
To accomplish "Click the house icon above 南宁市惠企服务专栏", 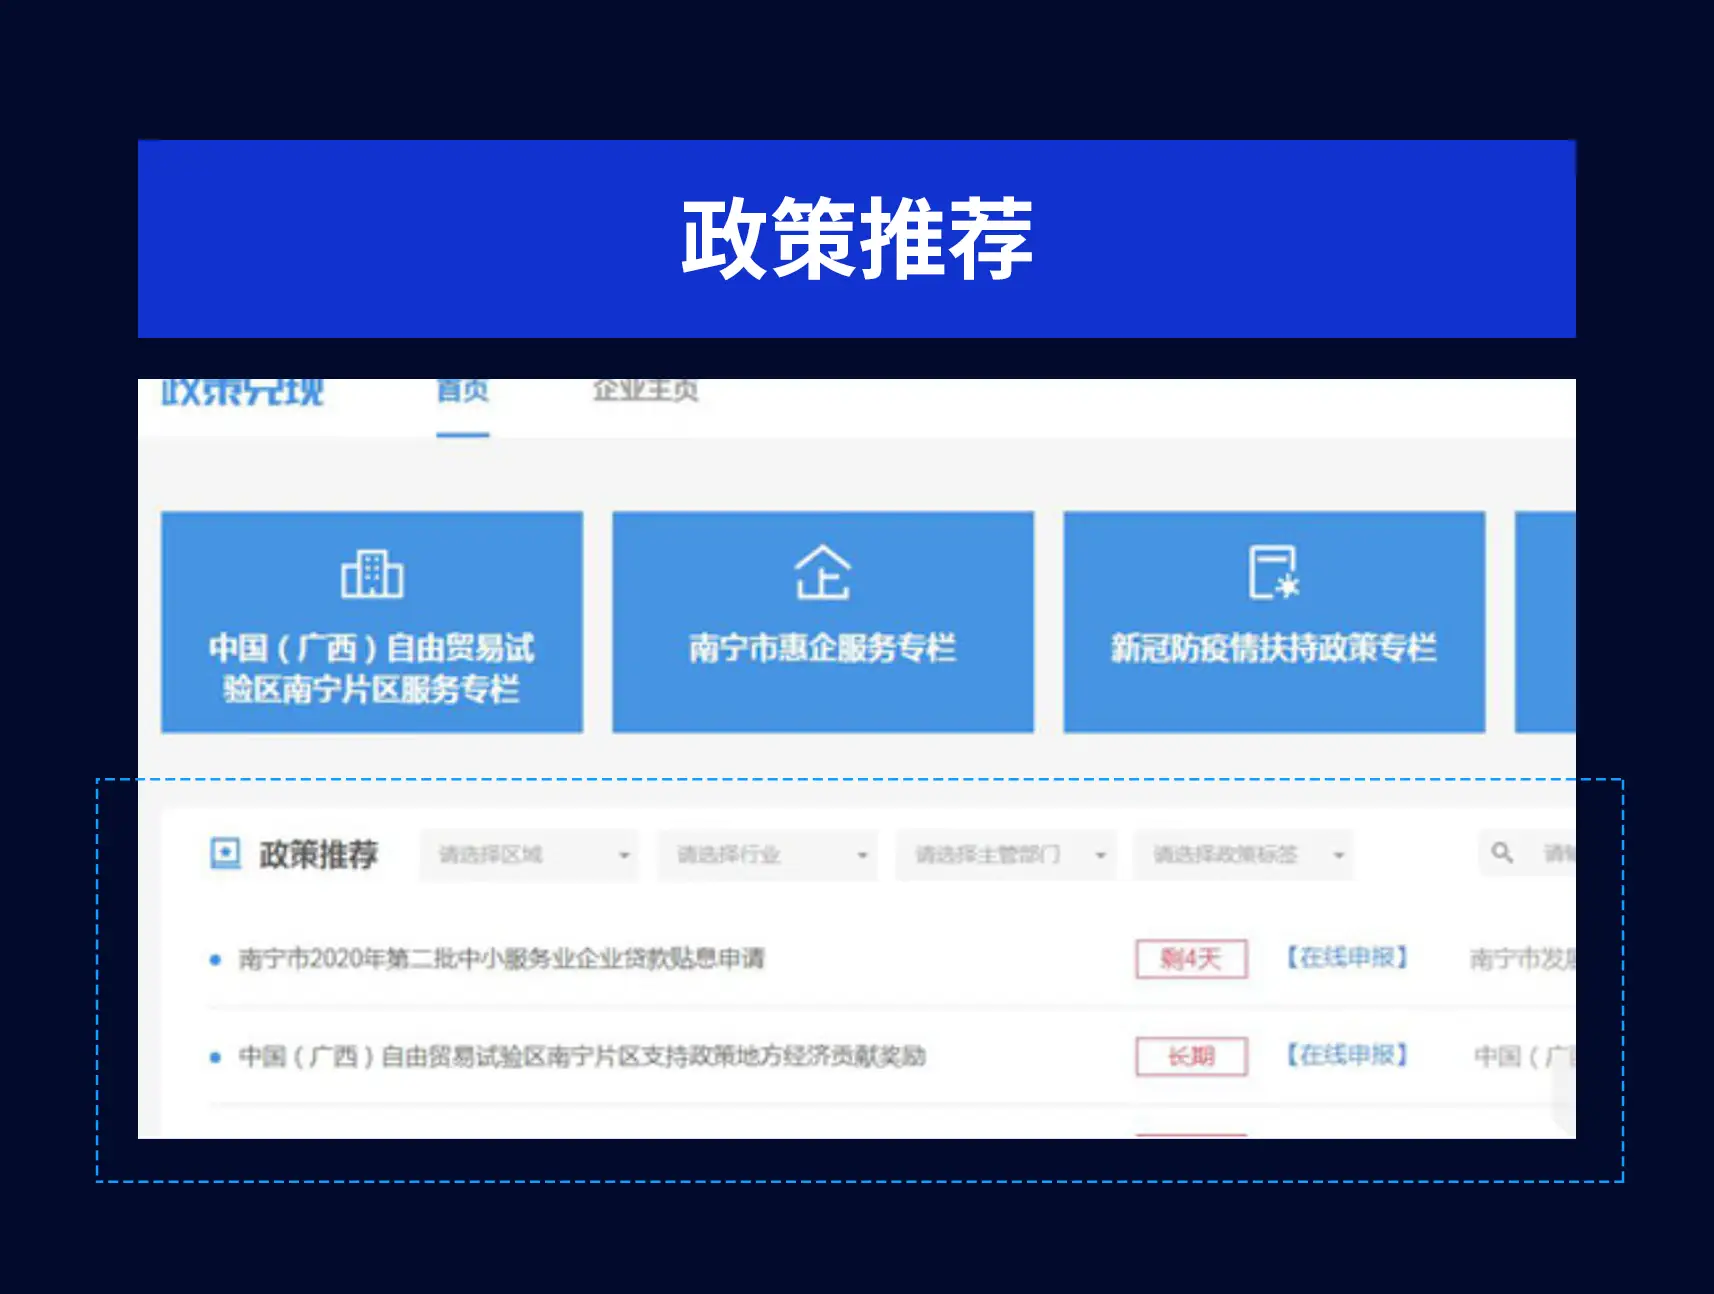I will tap(822, 573).
